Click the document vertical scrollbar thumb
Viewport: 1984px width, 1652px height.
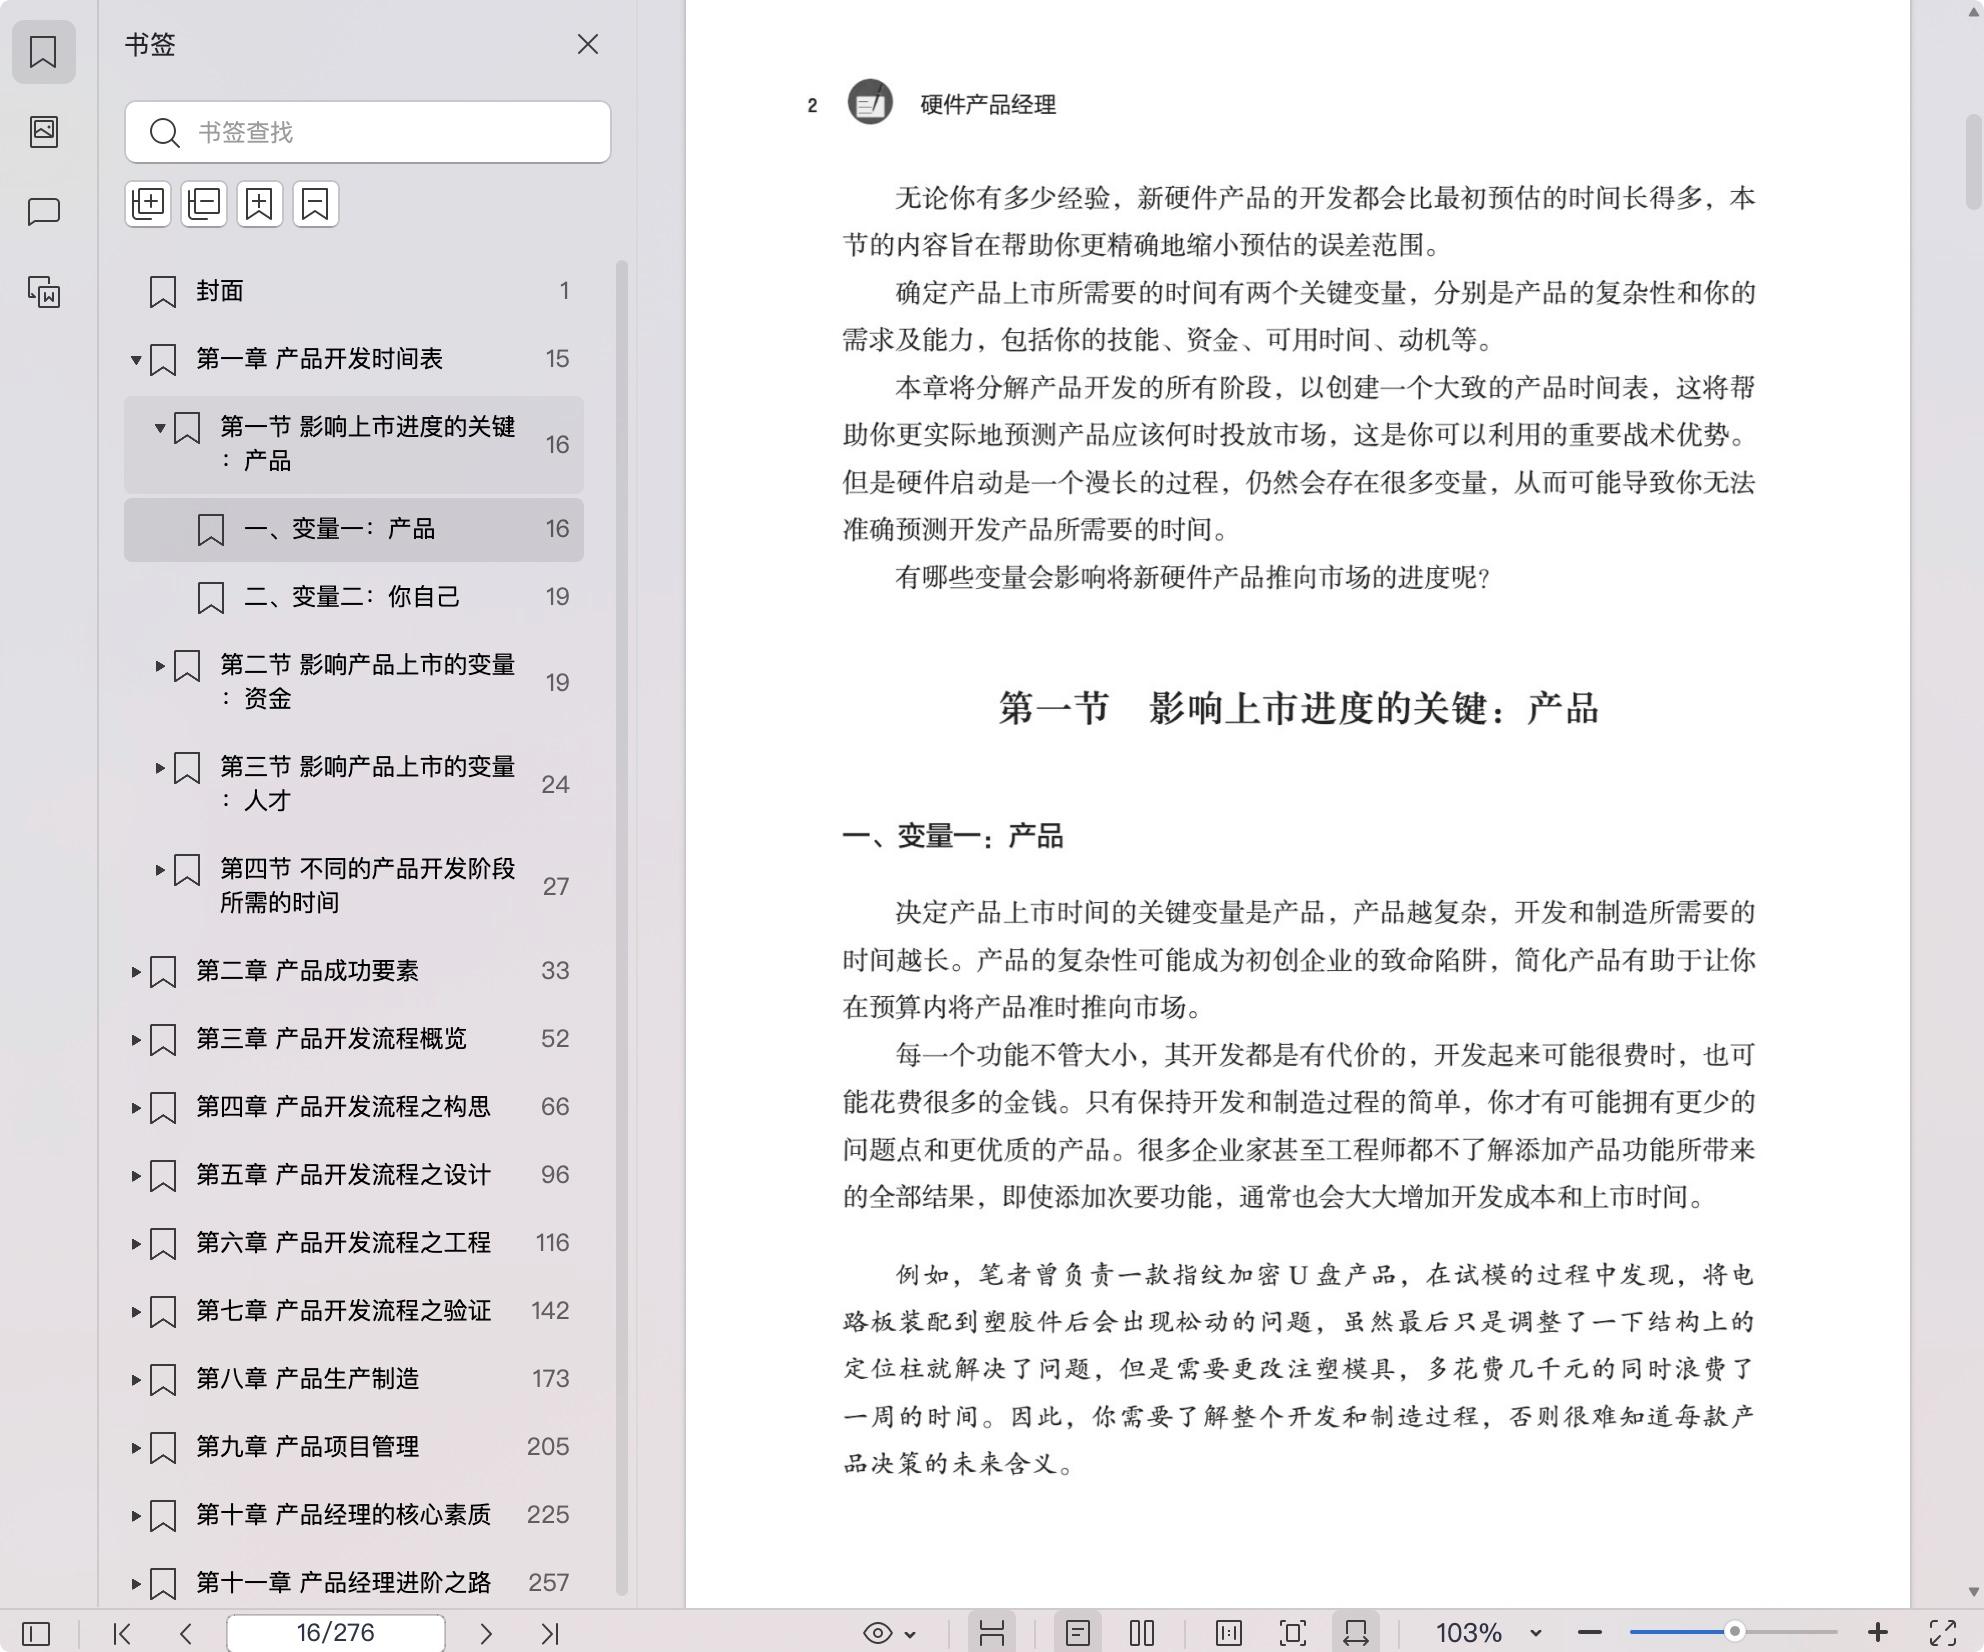click(x=1973, y=162)
